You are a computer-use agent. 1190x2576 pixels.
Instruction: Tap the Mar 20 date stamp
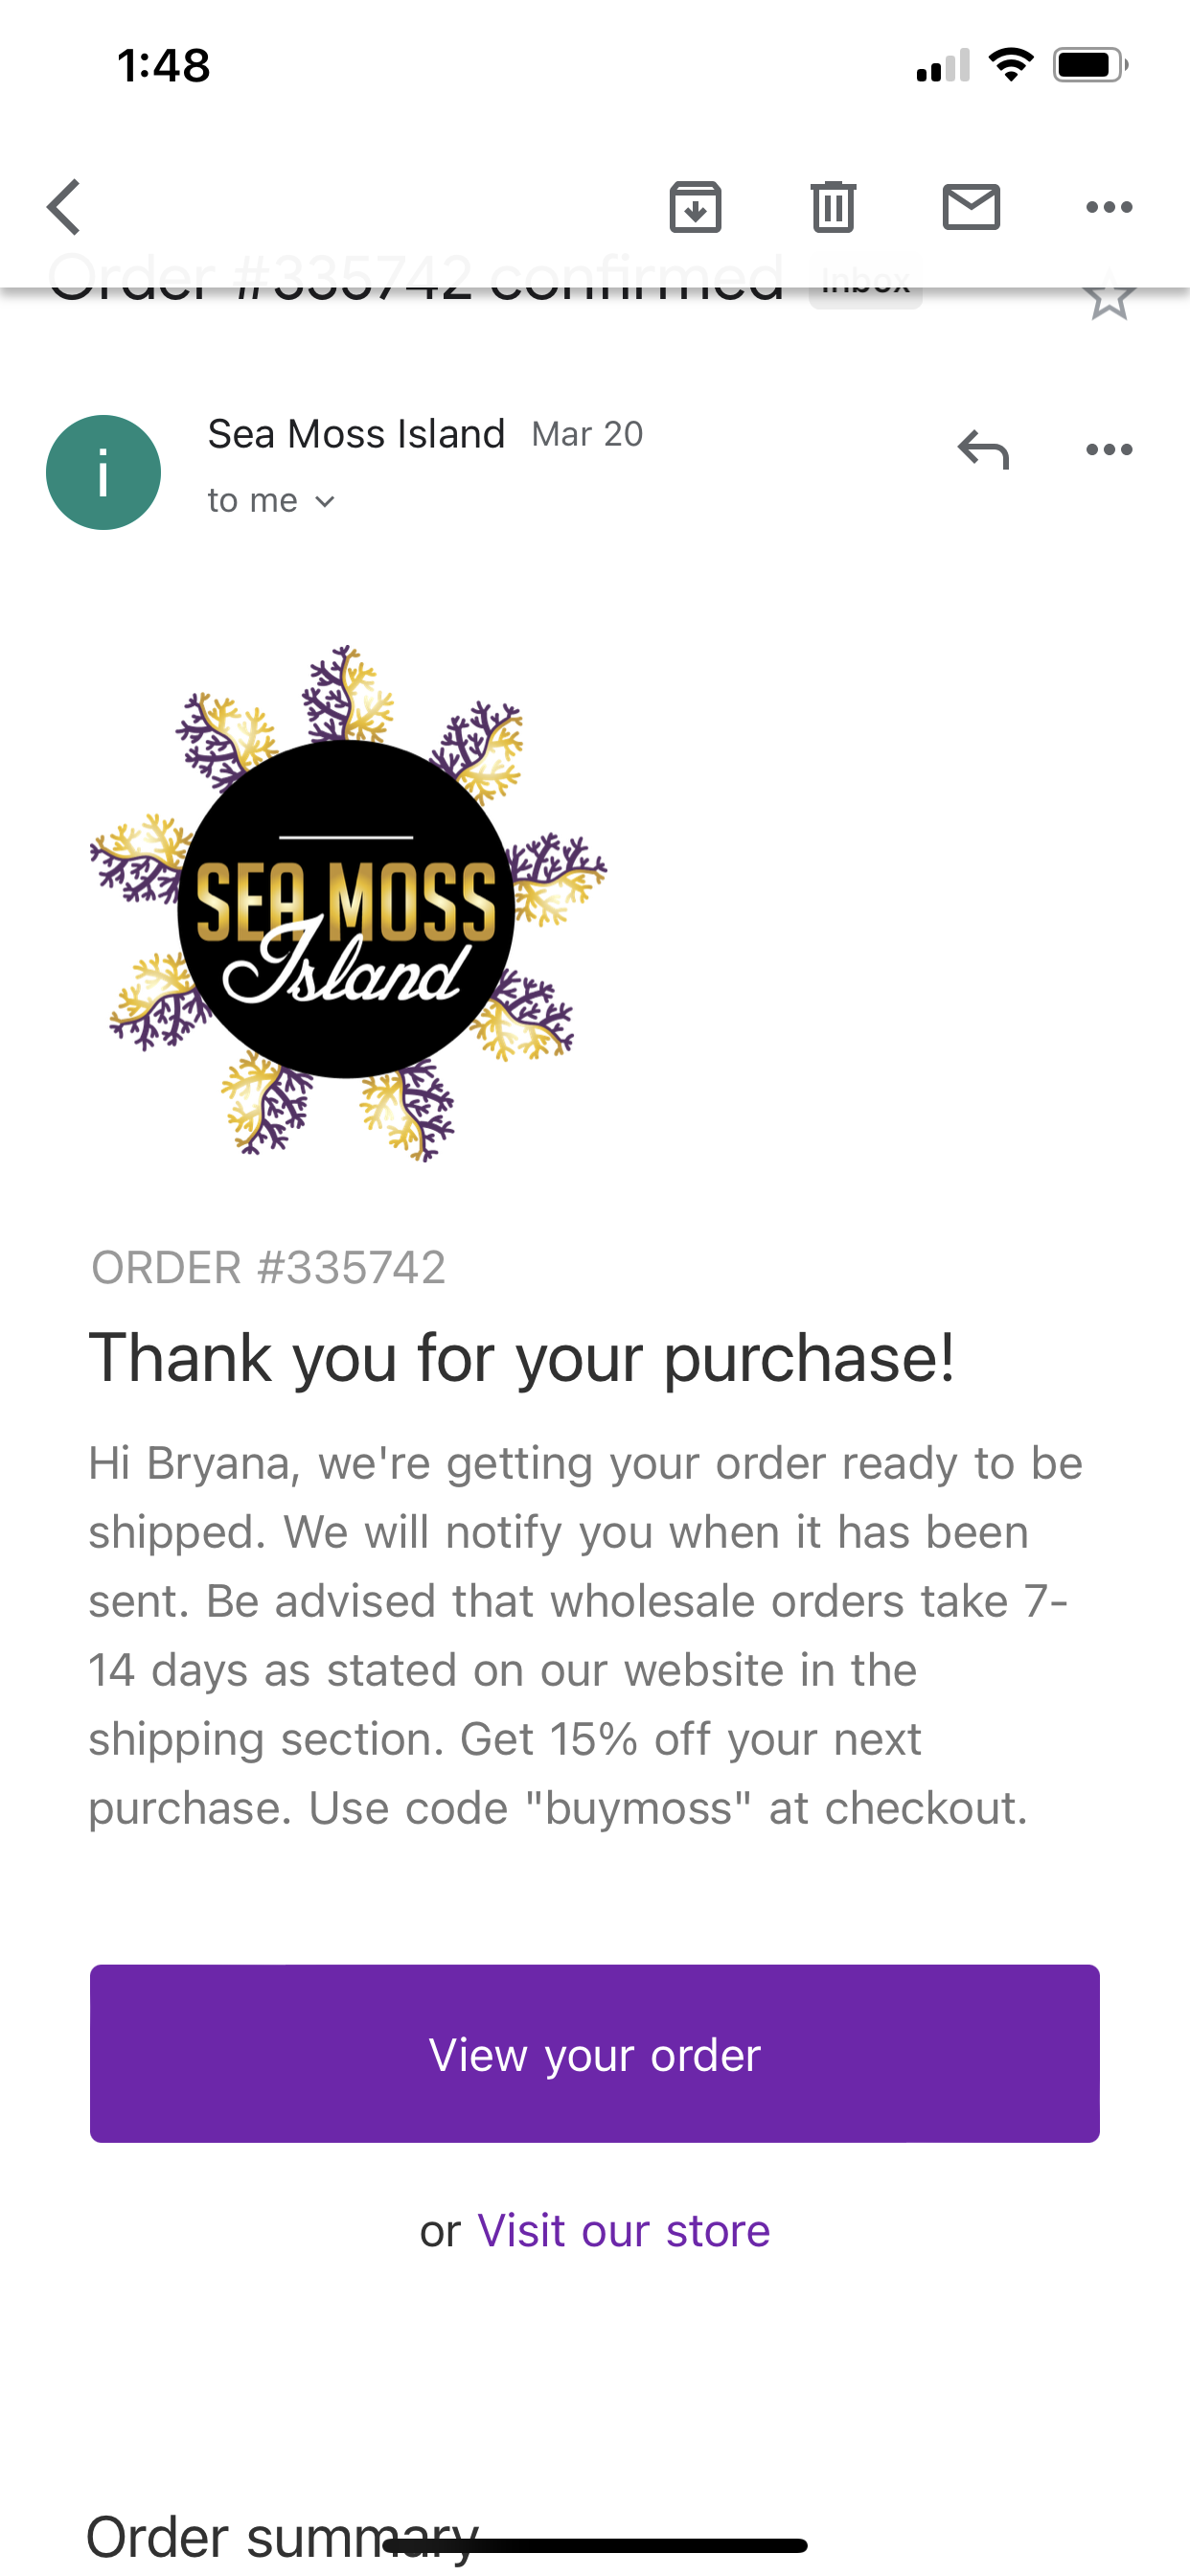pos(587,434)
